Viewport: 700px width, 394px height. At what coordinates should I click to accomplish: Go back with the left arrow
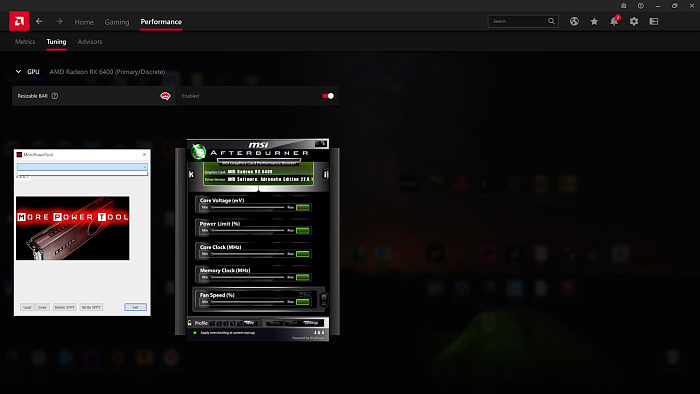39,21
